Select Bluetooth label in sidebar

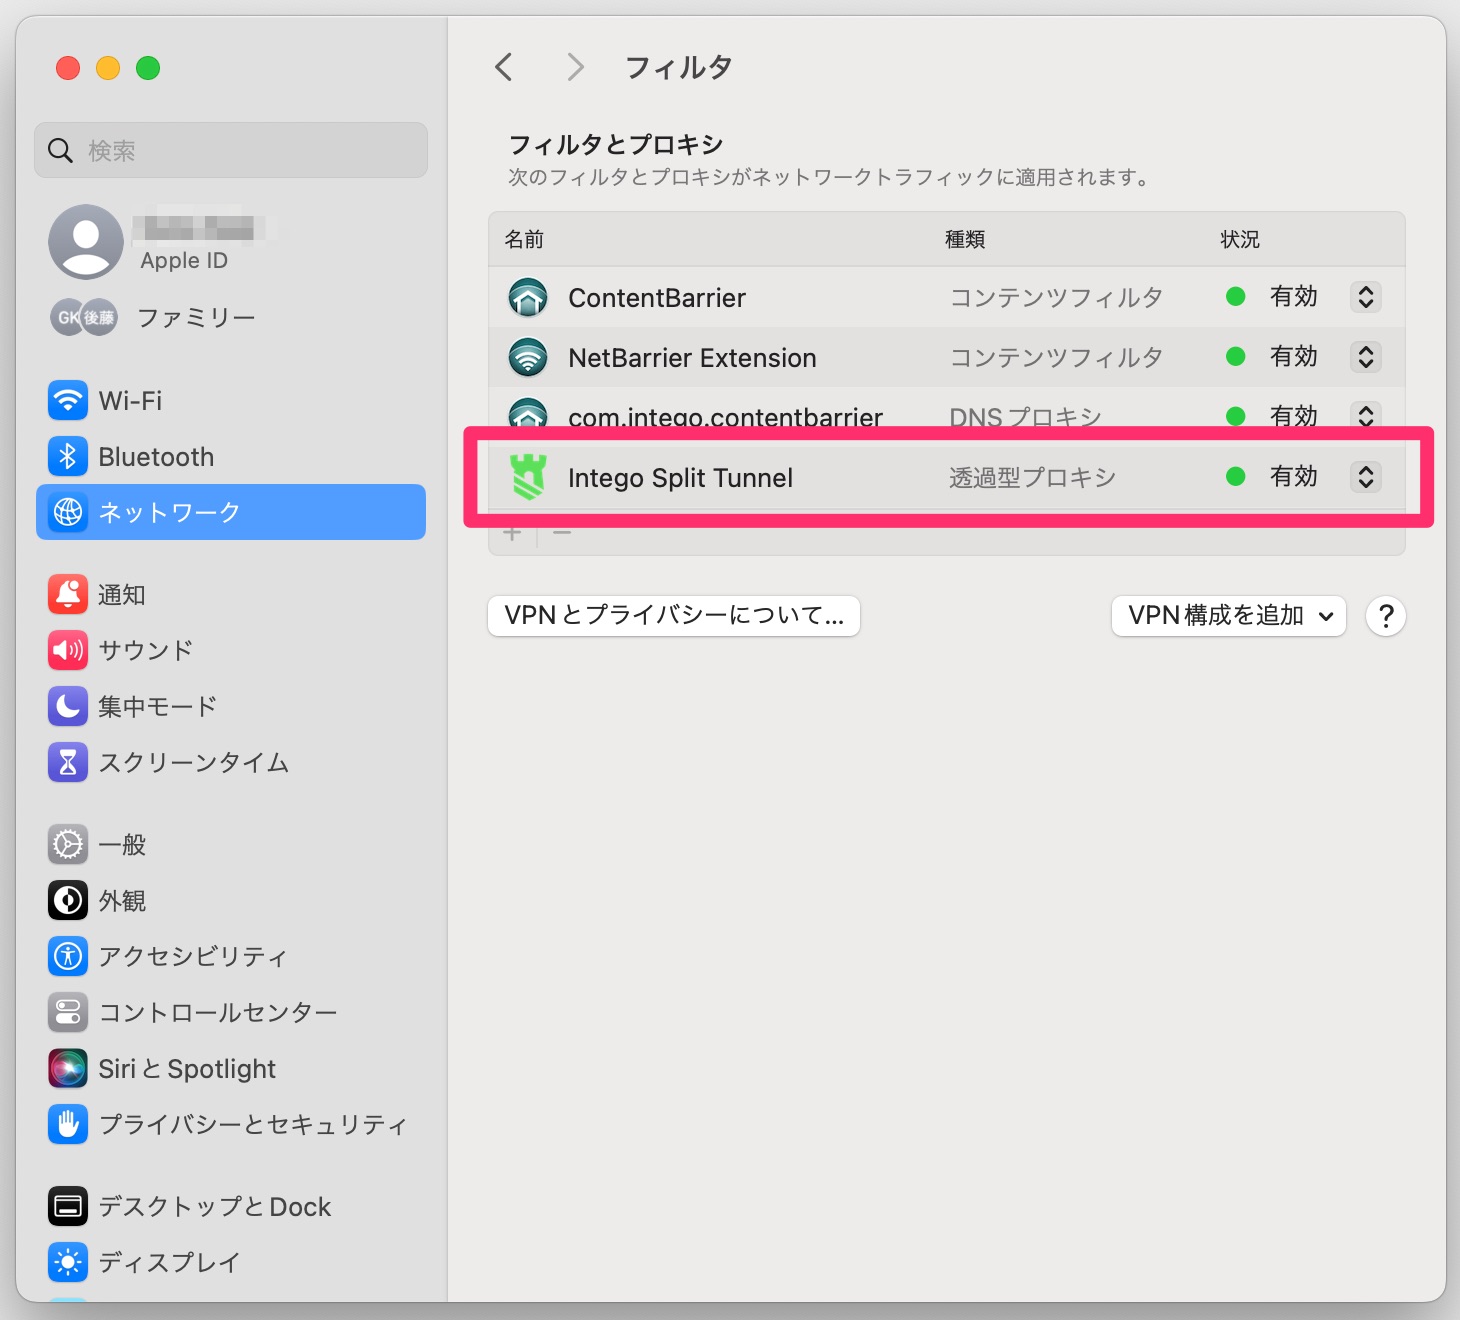156,457
